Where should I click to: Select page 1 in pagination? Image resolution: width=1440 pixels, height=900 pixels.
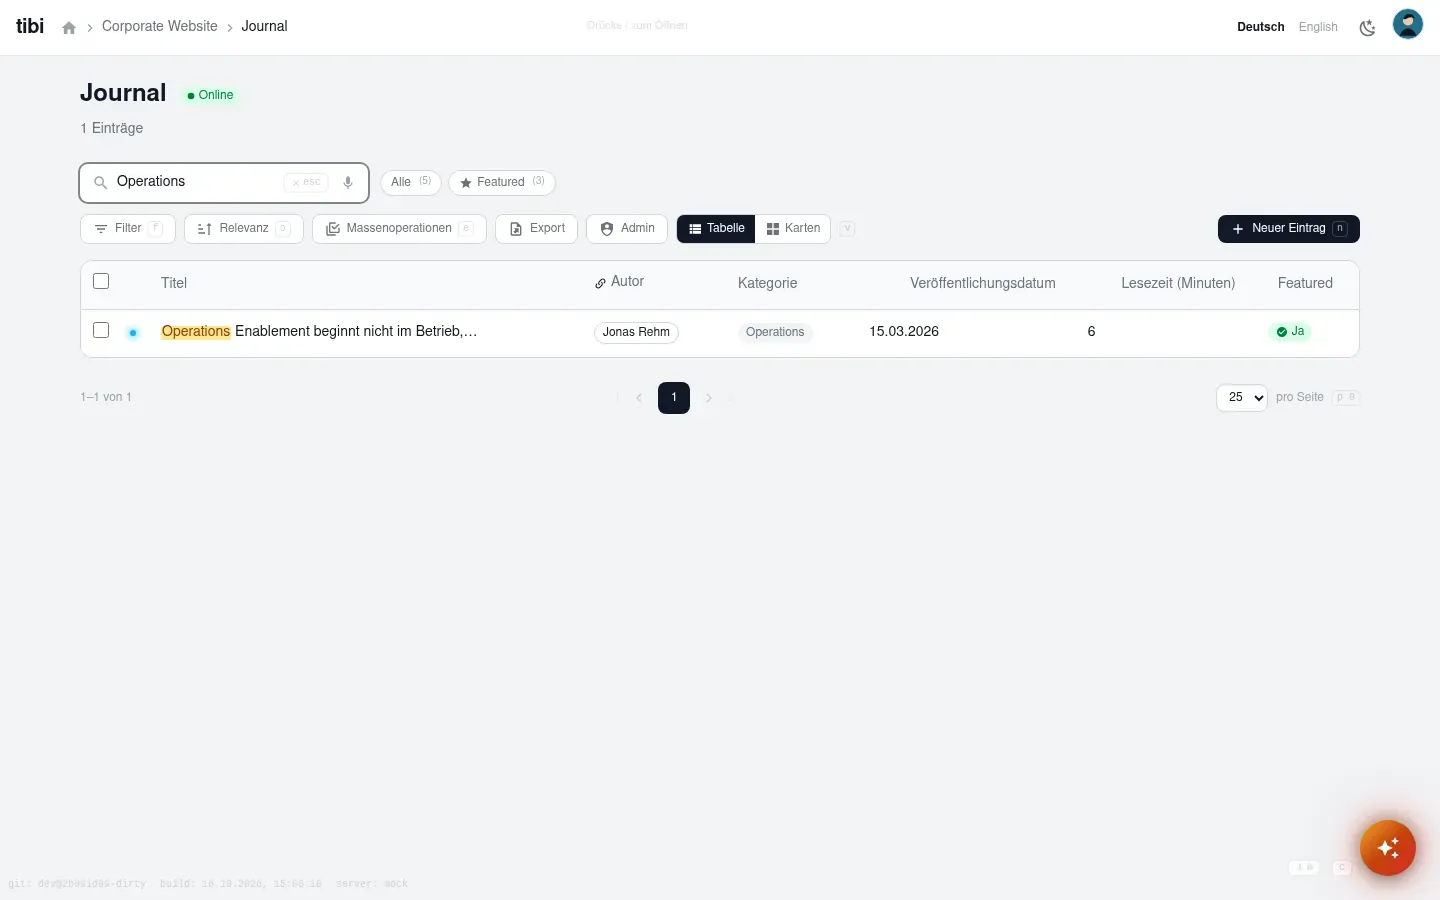[x=674, y=398]
